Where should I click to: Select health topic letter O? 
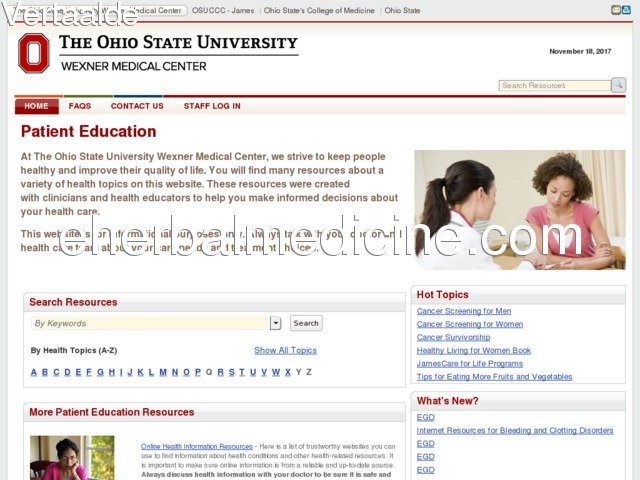pos(187,372)
